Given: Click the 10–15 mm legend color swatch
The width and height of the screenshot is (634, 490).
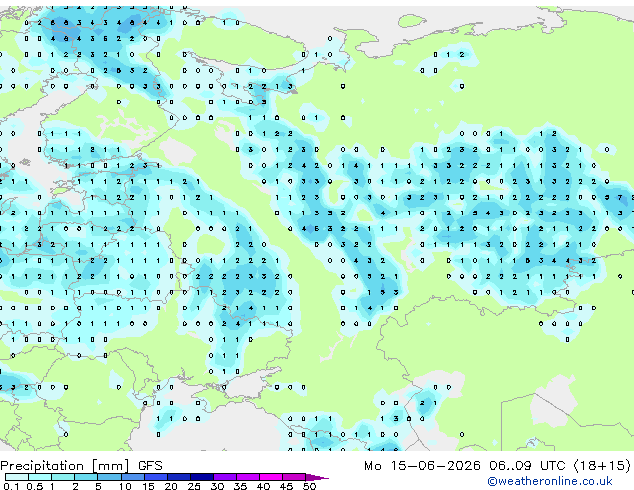Looking at the screenshot, I should tap(132, 477).
